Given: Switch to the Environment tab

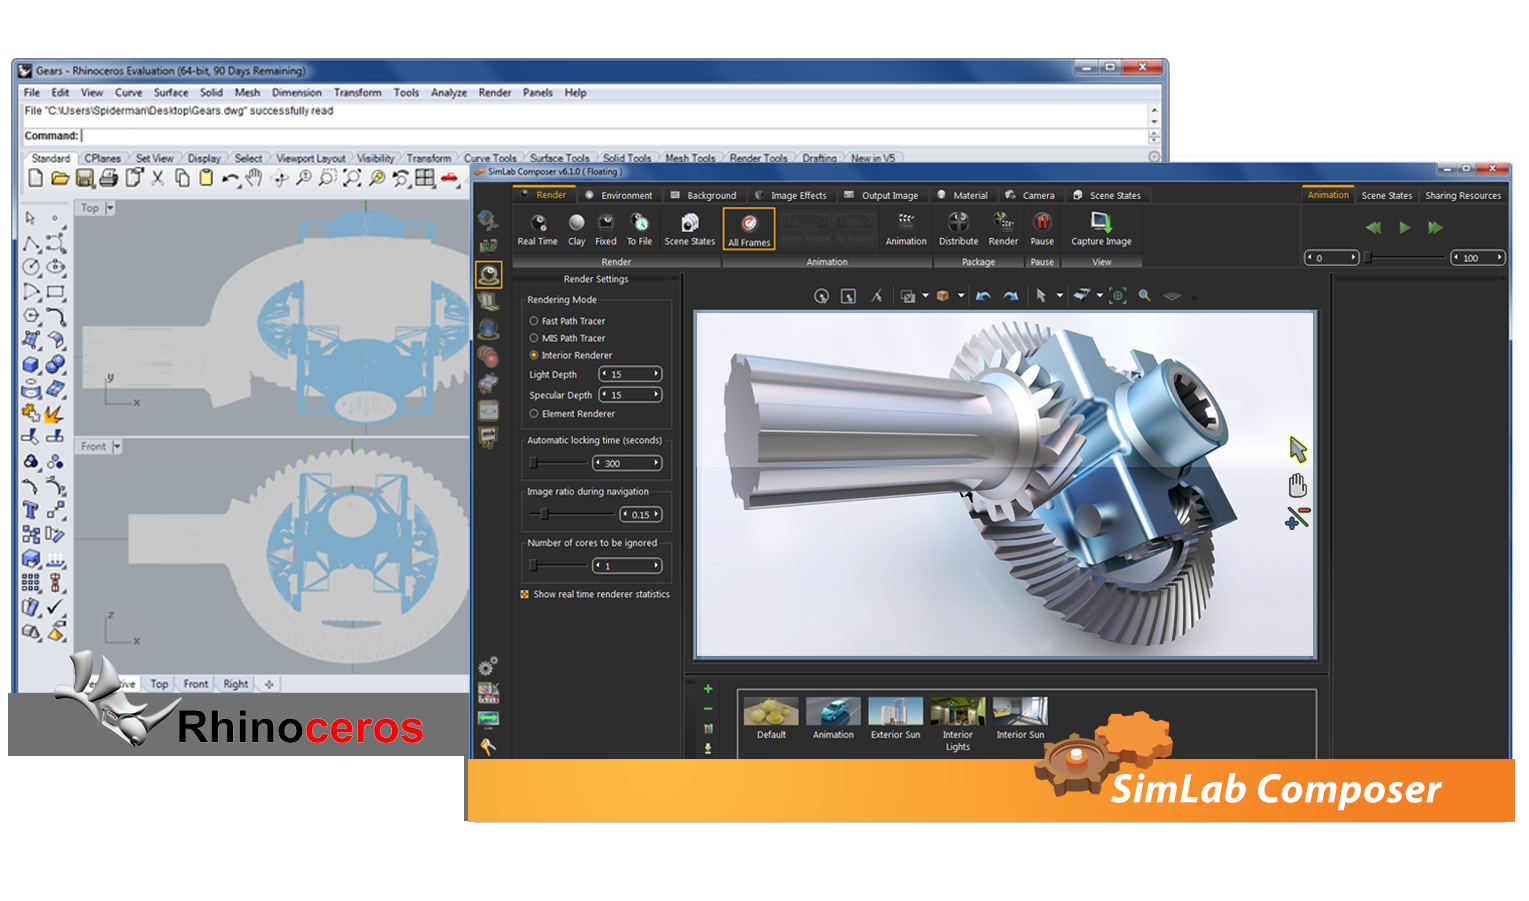Looking at the screenshot, I should pos(619,195).
